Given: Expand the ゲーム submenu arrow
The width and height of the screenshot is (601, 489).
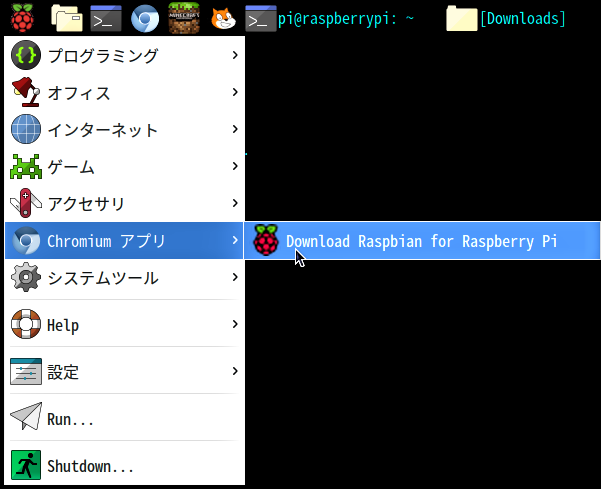Looking at the screenshot, I should [235, 166].
